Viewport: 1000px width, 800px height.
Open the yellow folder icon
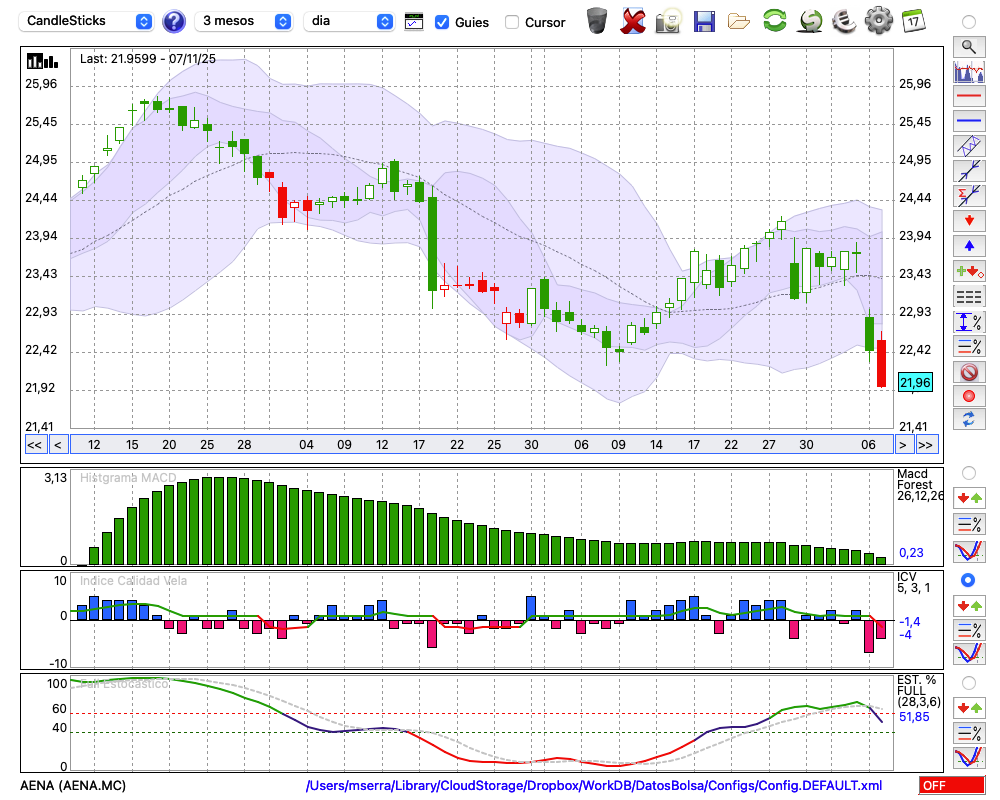739,20
